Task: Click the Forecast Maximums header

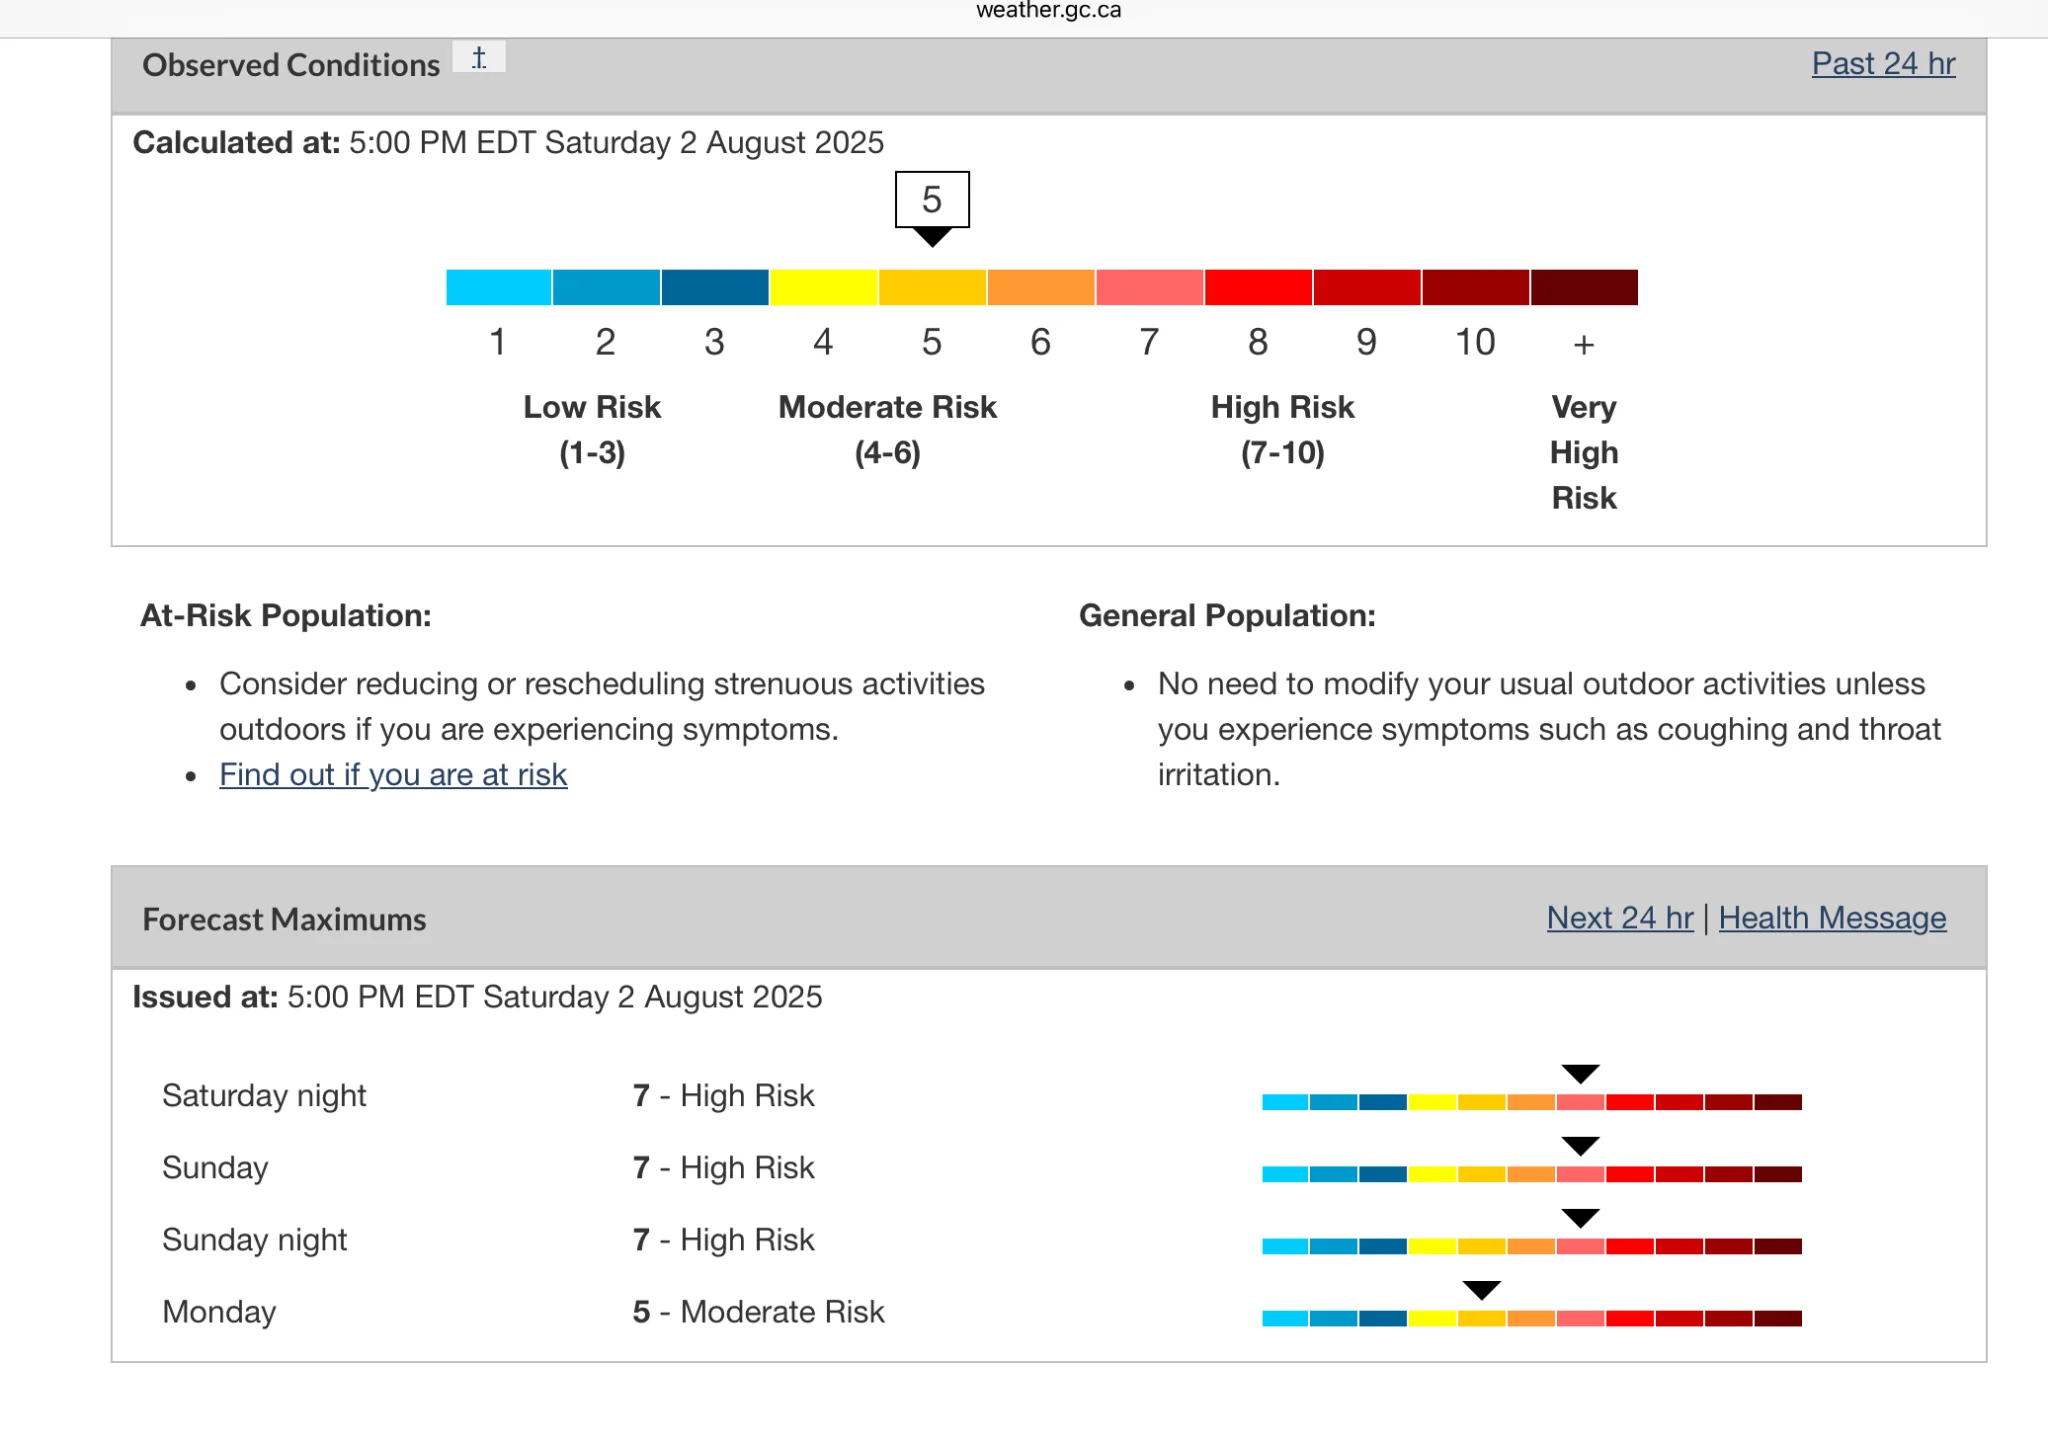Action: (x=284, y=919)
